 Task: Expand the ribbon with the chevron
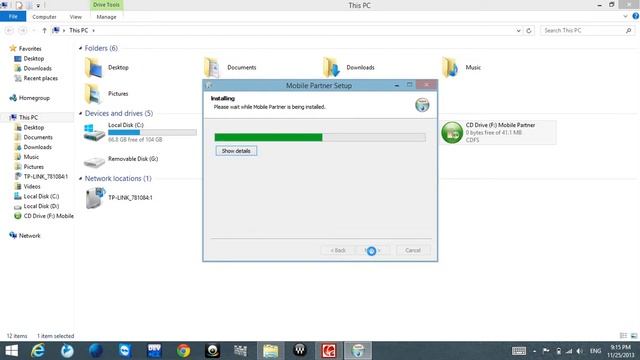(625, 16)
